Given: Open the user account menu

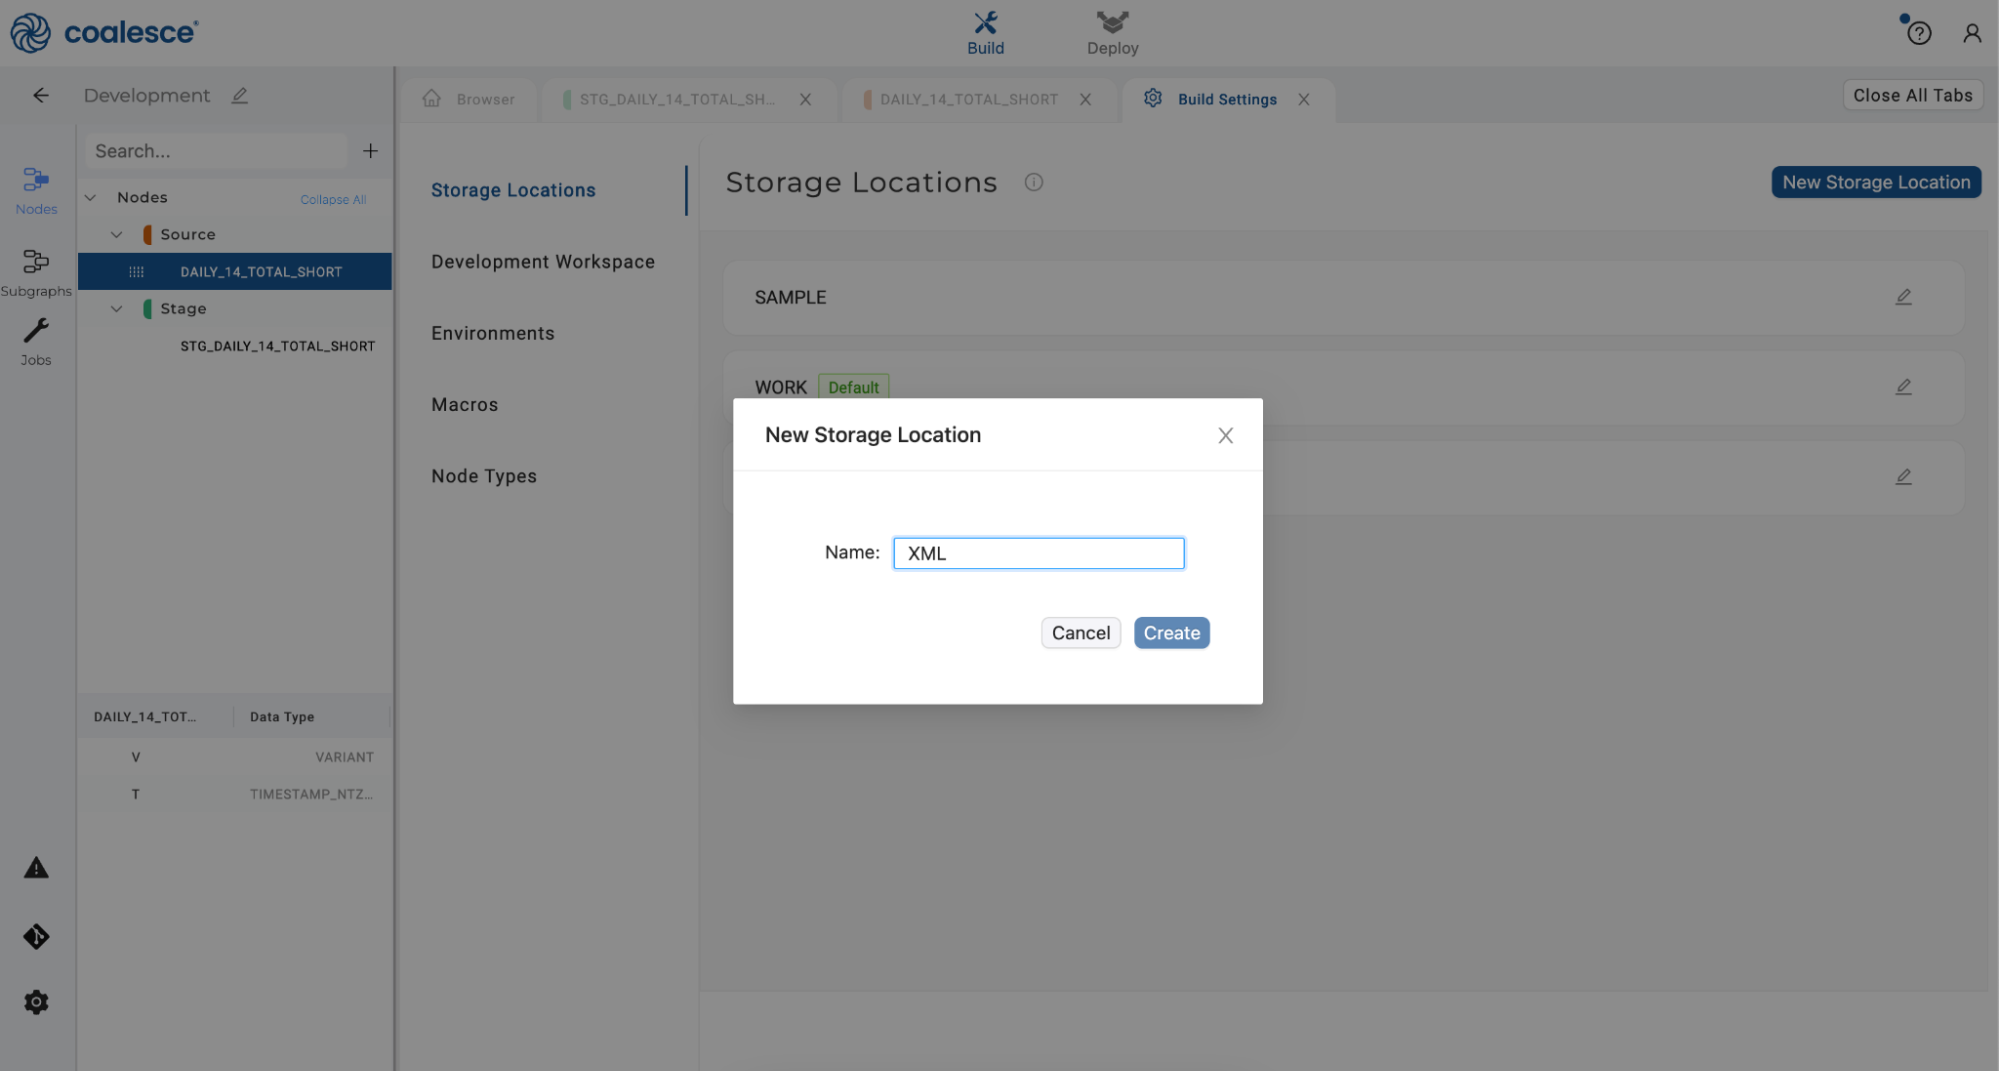Looking at the screenshot, I should (1971, 32).
